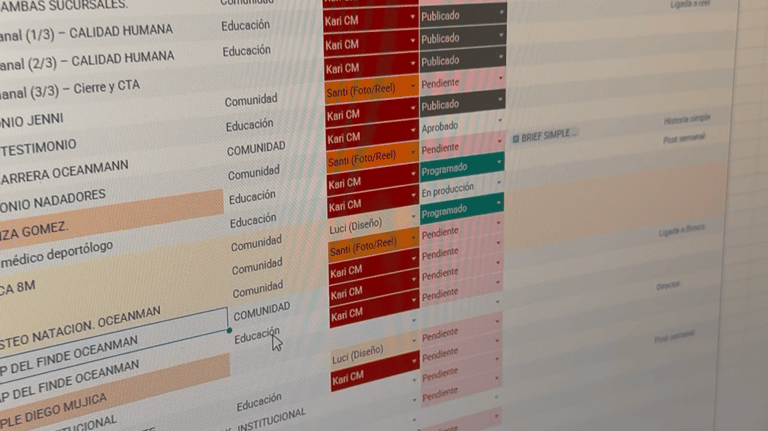The image size is (768, 431).
Task: Select the 'ONIO NADADORES' cell
Action: click(x=53, y=201)
